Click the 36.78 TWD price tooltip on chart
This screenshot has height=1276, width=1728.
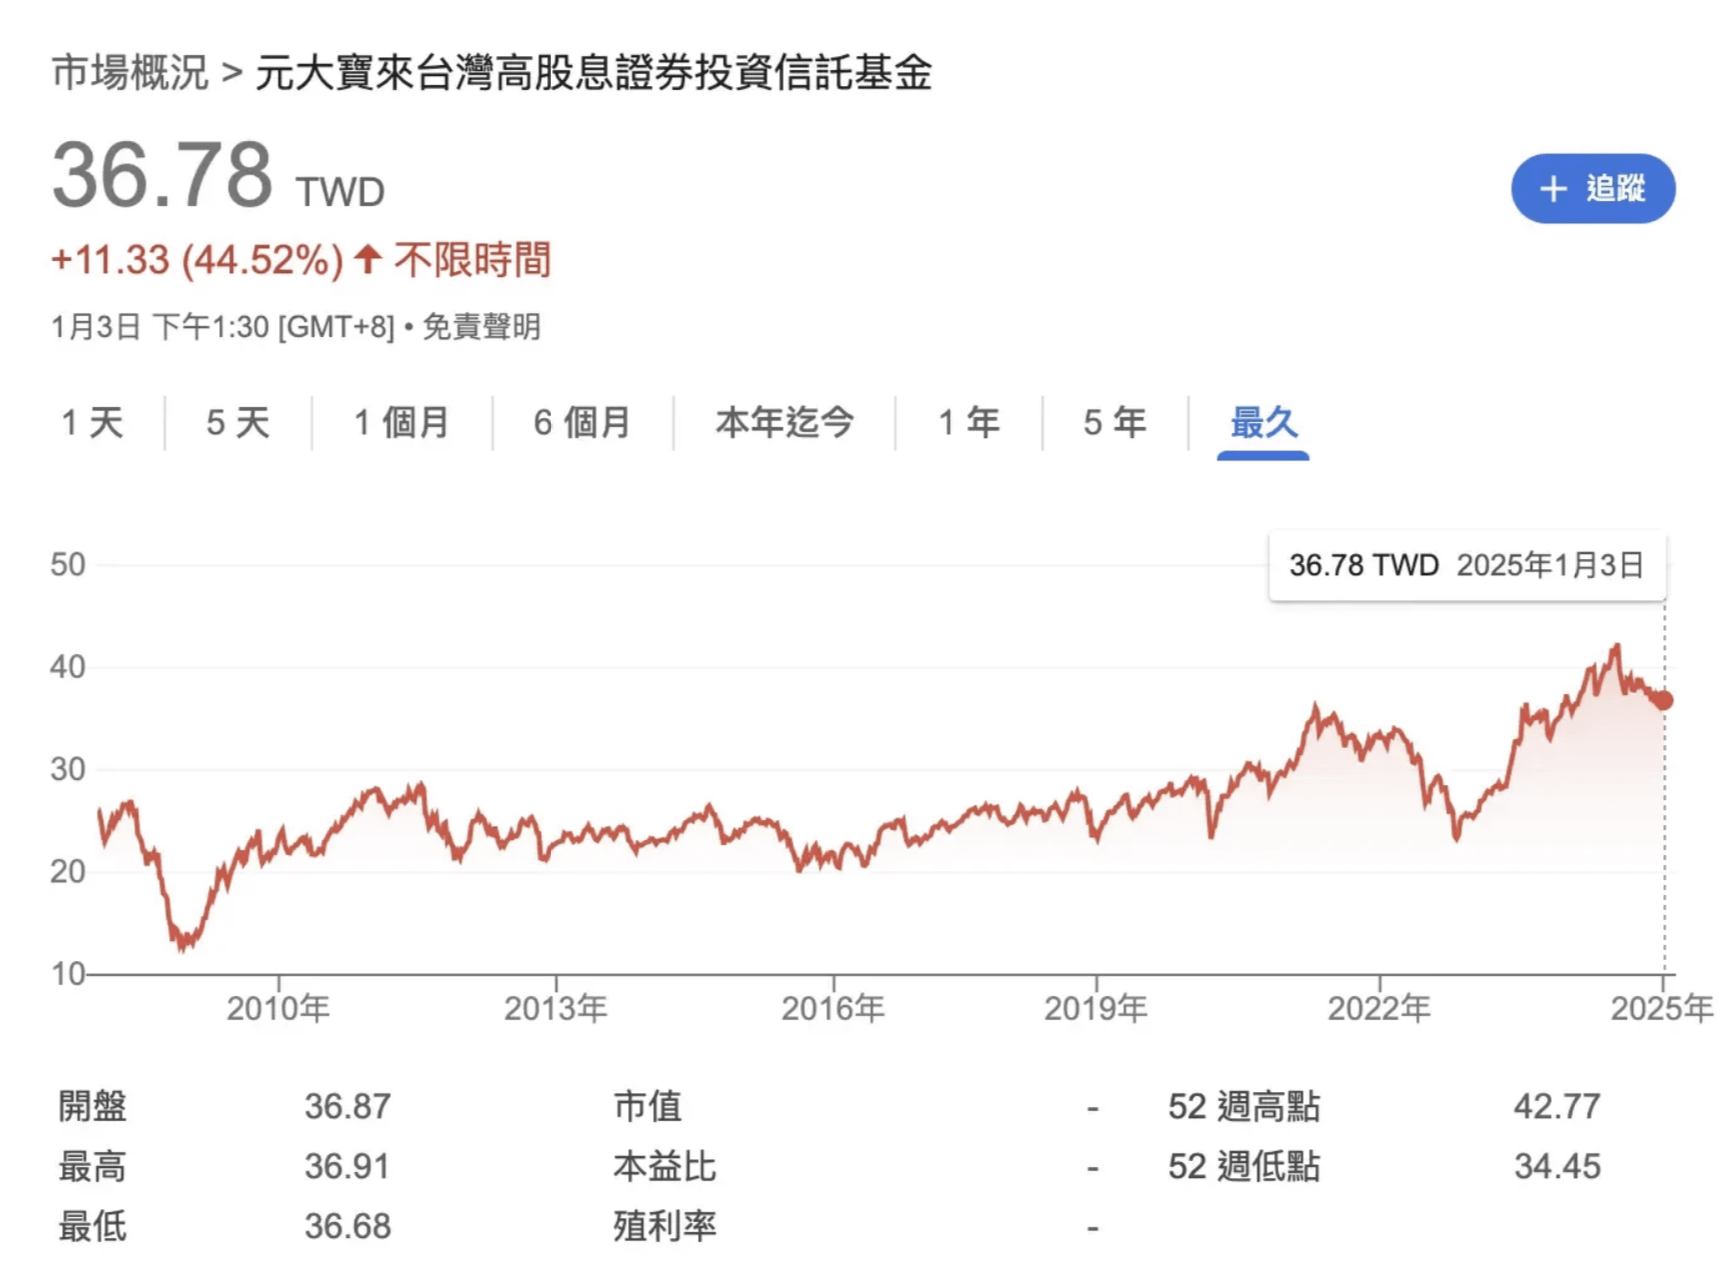coord(1466,566)
